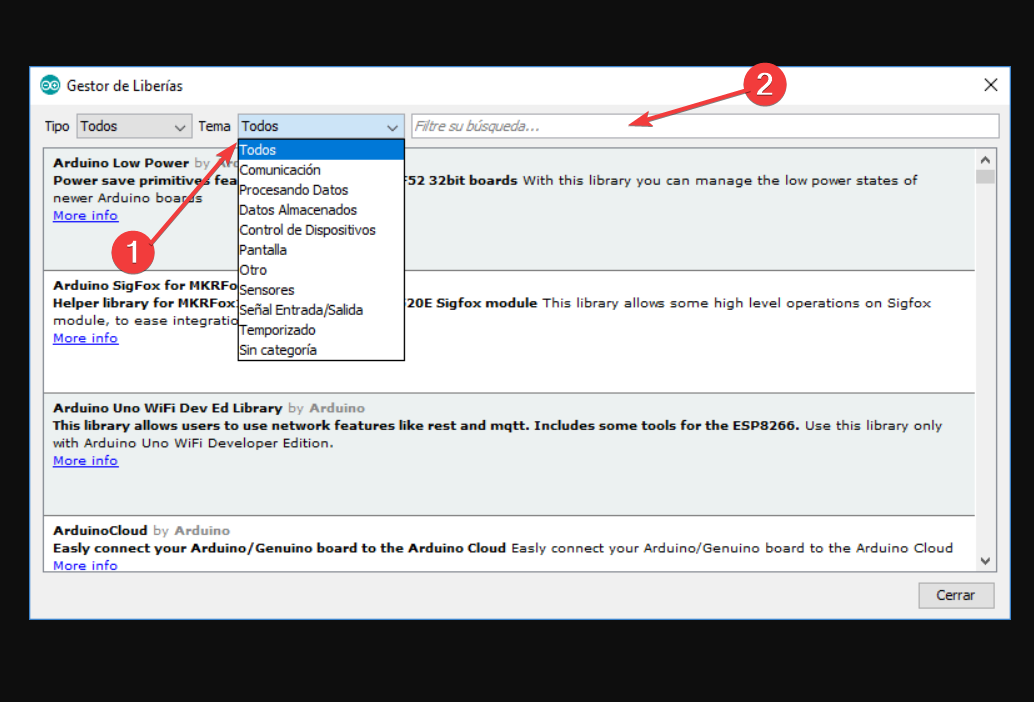Viewport: 1034px width, 702px height.
Task: Open More info for ArduinoCloud
Action: (x=86, y=566)
